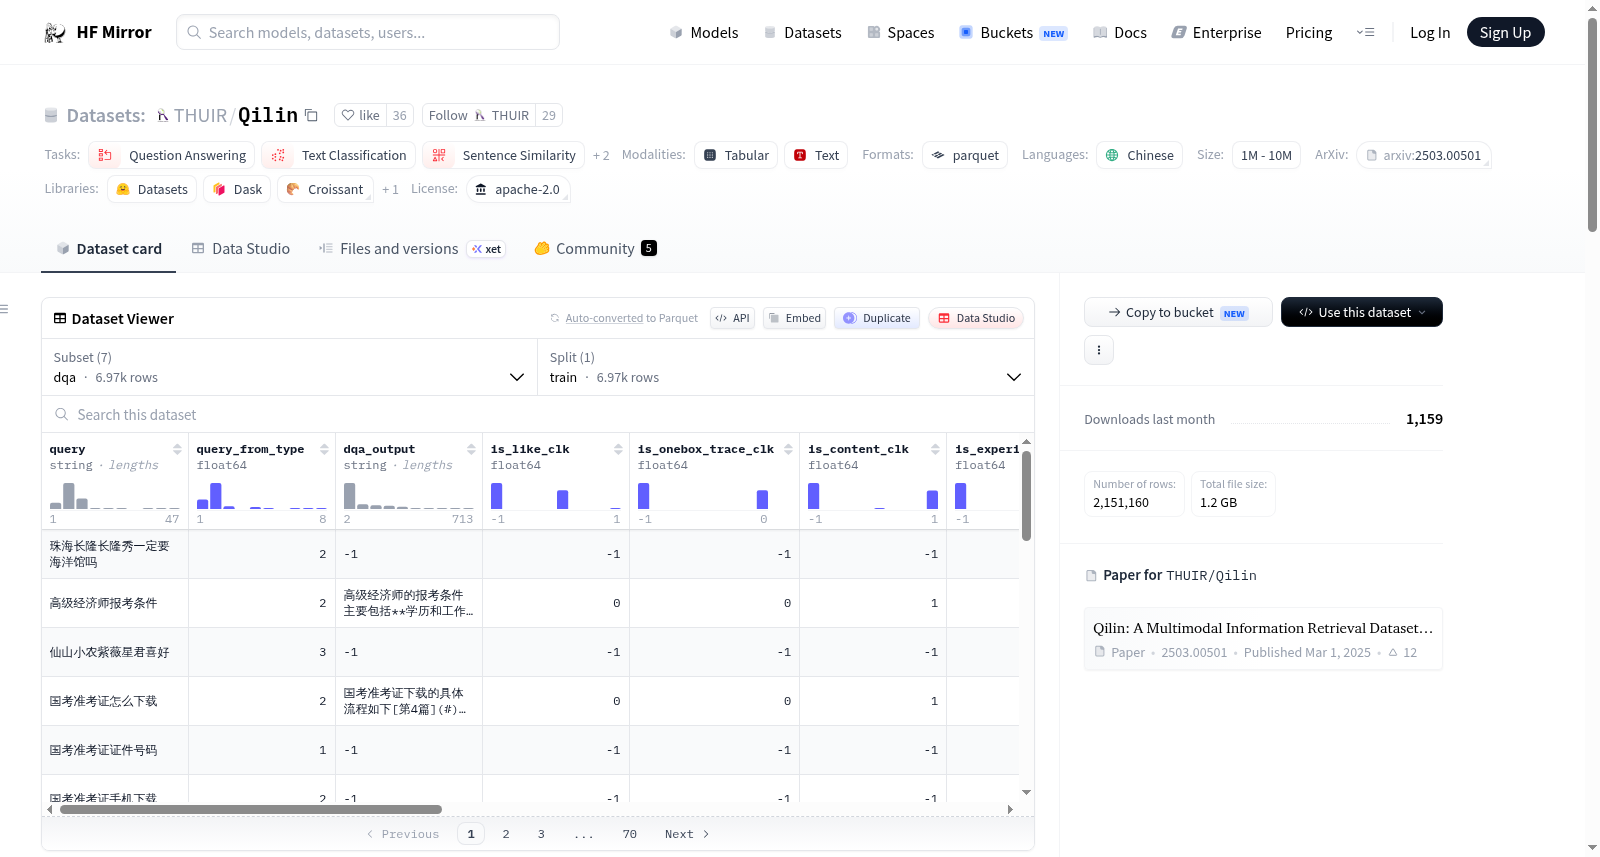The width and height of the screenshot is (1600, 857).
Task: Go to Spaces in the navigation
Action: [x=901, y=33]
